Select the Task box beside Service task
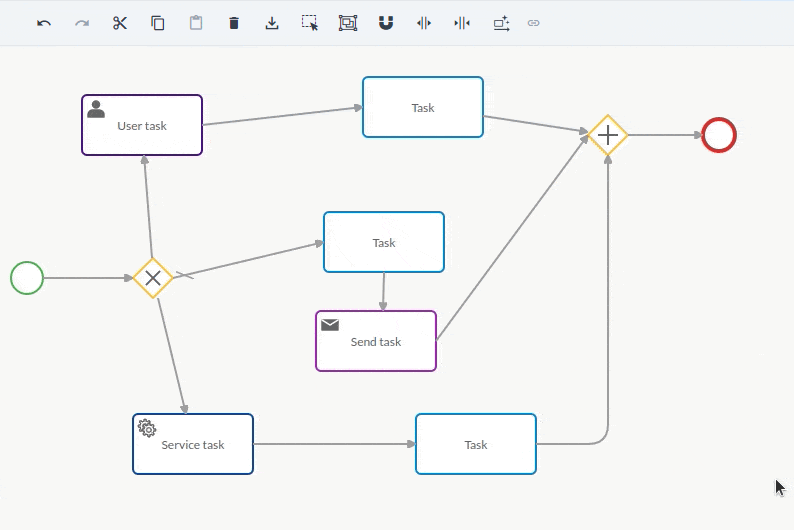Screen dimensions: 794x530 click(476, 444)
